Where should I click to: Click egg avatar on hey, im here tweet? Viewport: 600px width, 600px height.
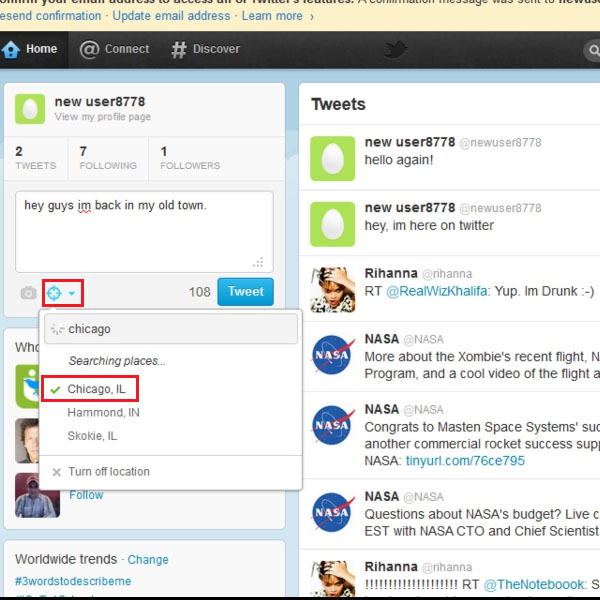332,224
